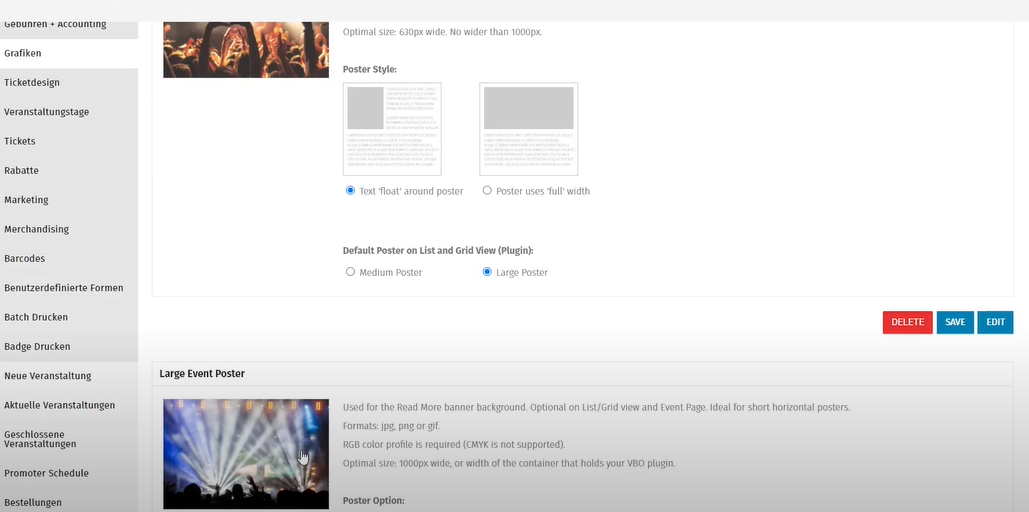Click the red DELETE button
Viewport: 1029px width, 512px height.
tap(907, 322)
